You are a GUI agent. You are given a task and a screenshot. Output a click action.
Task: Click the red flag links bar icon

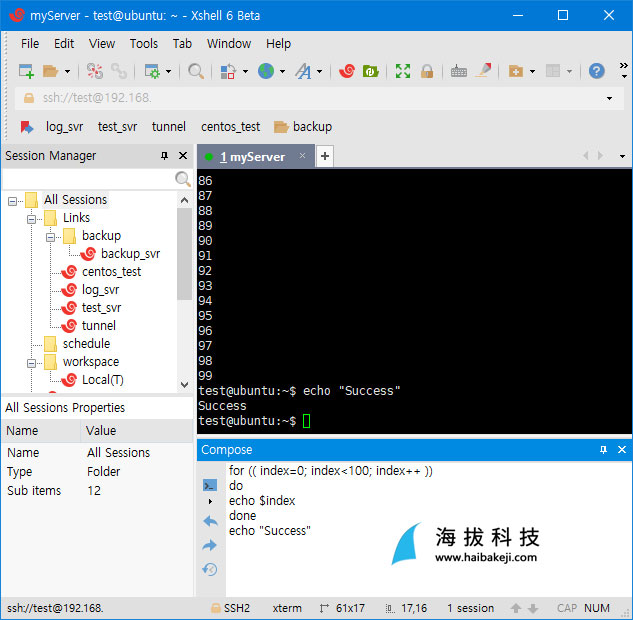click(27, 127)
